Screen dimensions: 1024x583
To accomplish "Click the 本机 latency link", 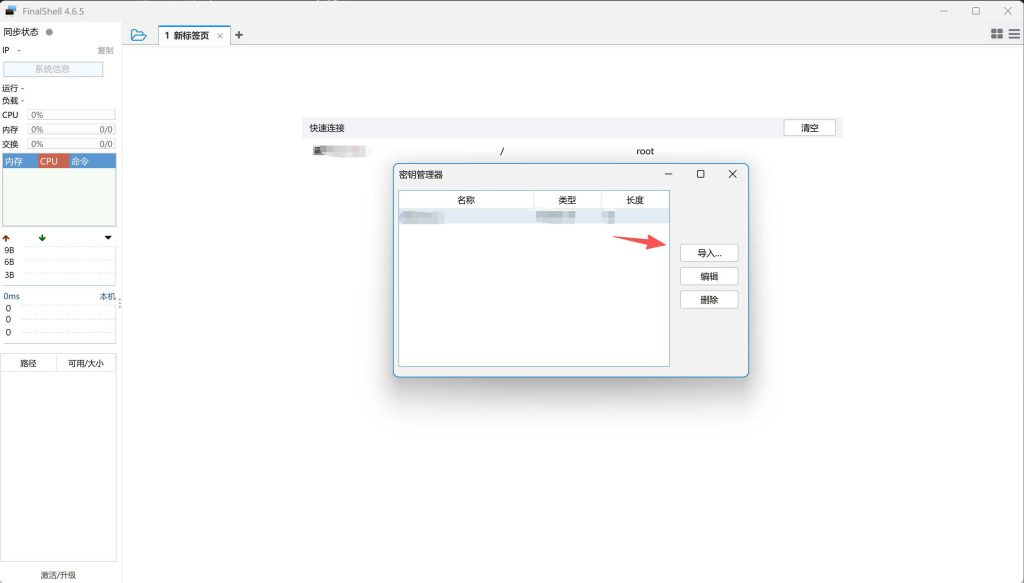I will (x=107, y=296).
